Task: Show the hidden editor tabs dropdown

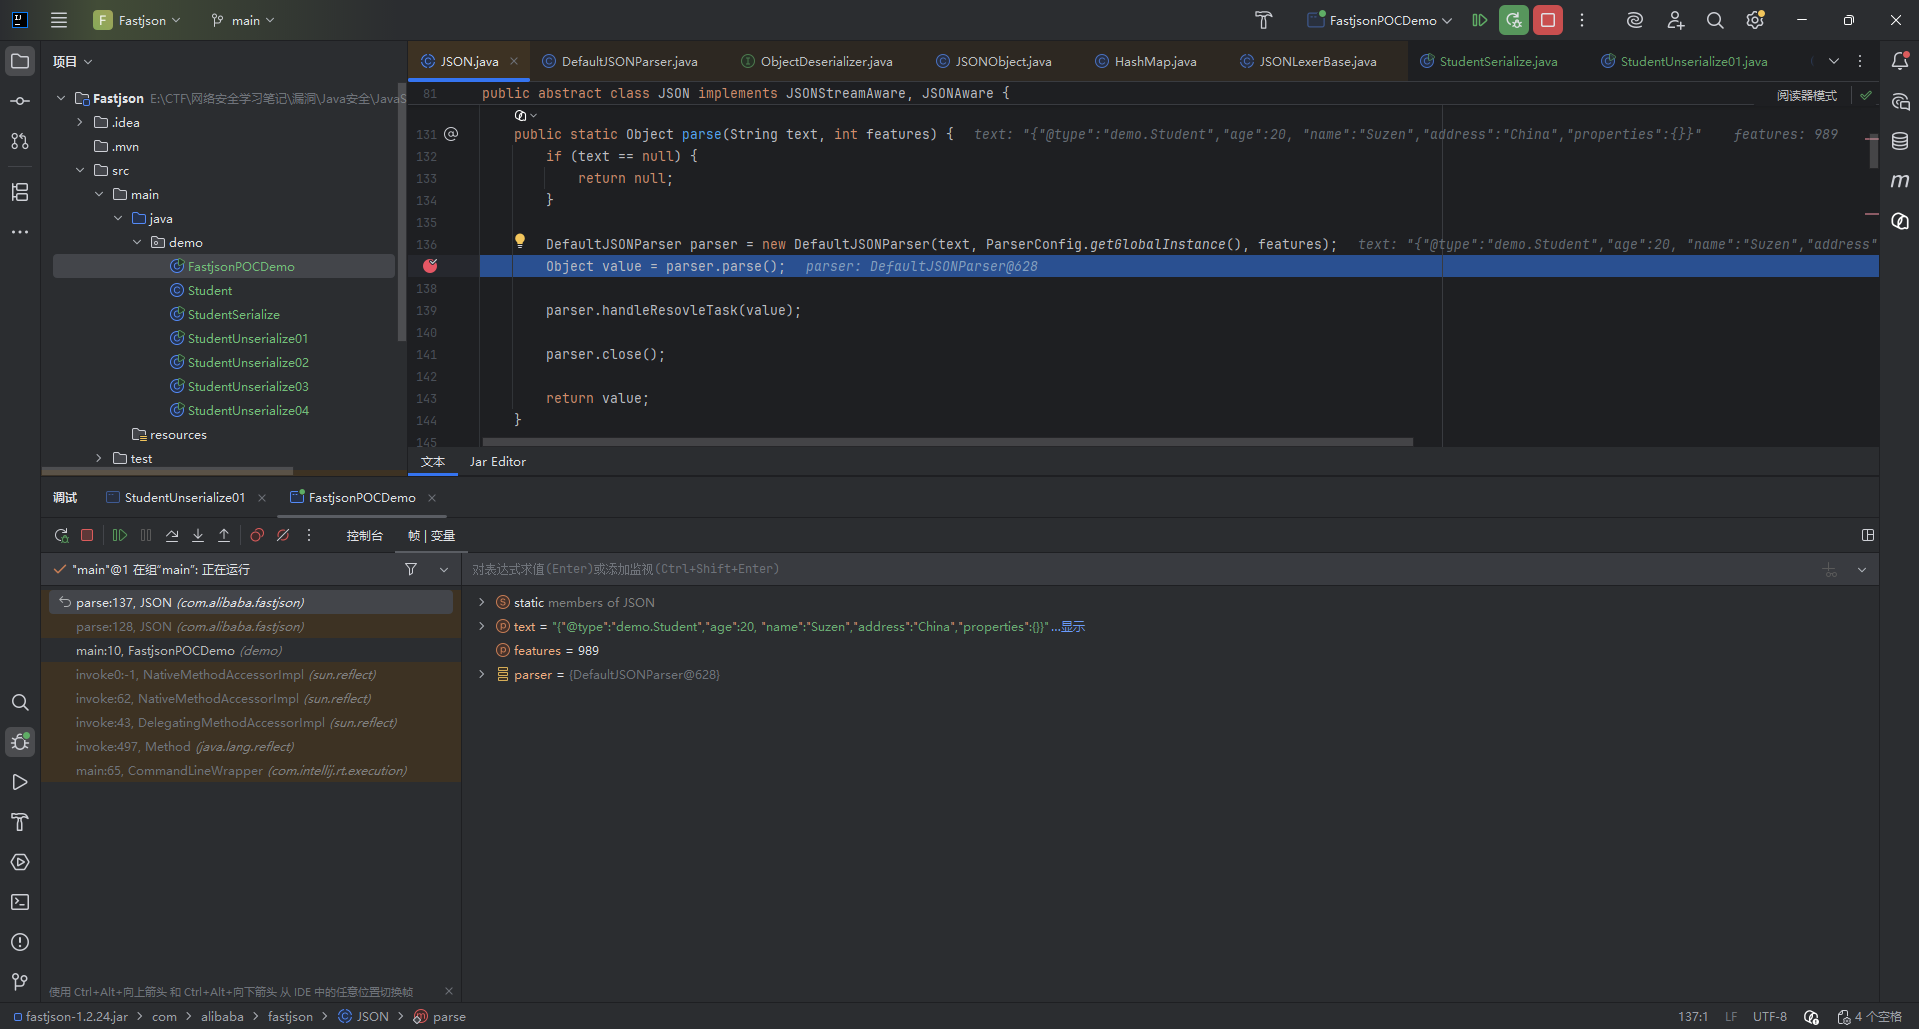Action: [x=1834, y=61]
